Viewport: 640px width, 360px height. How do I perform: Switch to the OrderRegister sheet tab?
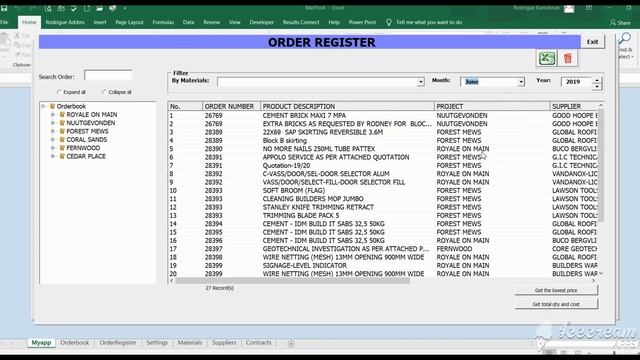tap(118, 343)
